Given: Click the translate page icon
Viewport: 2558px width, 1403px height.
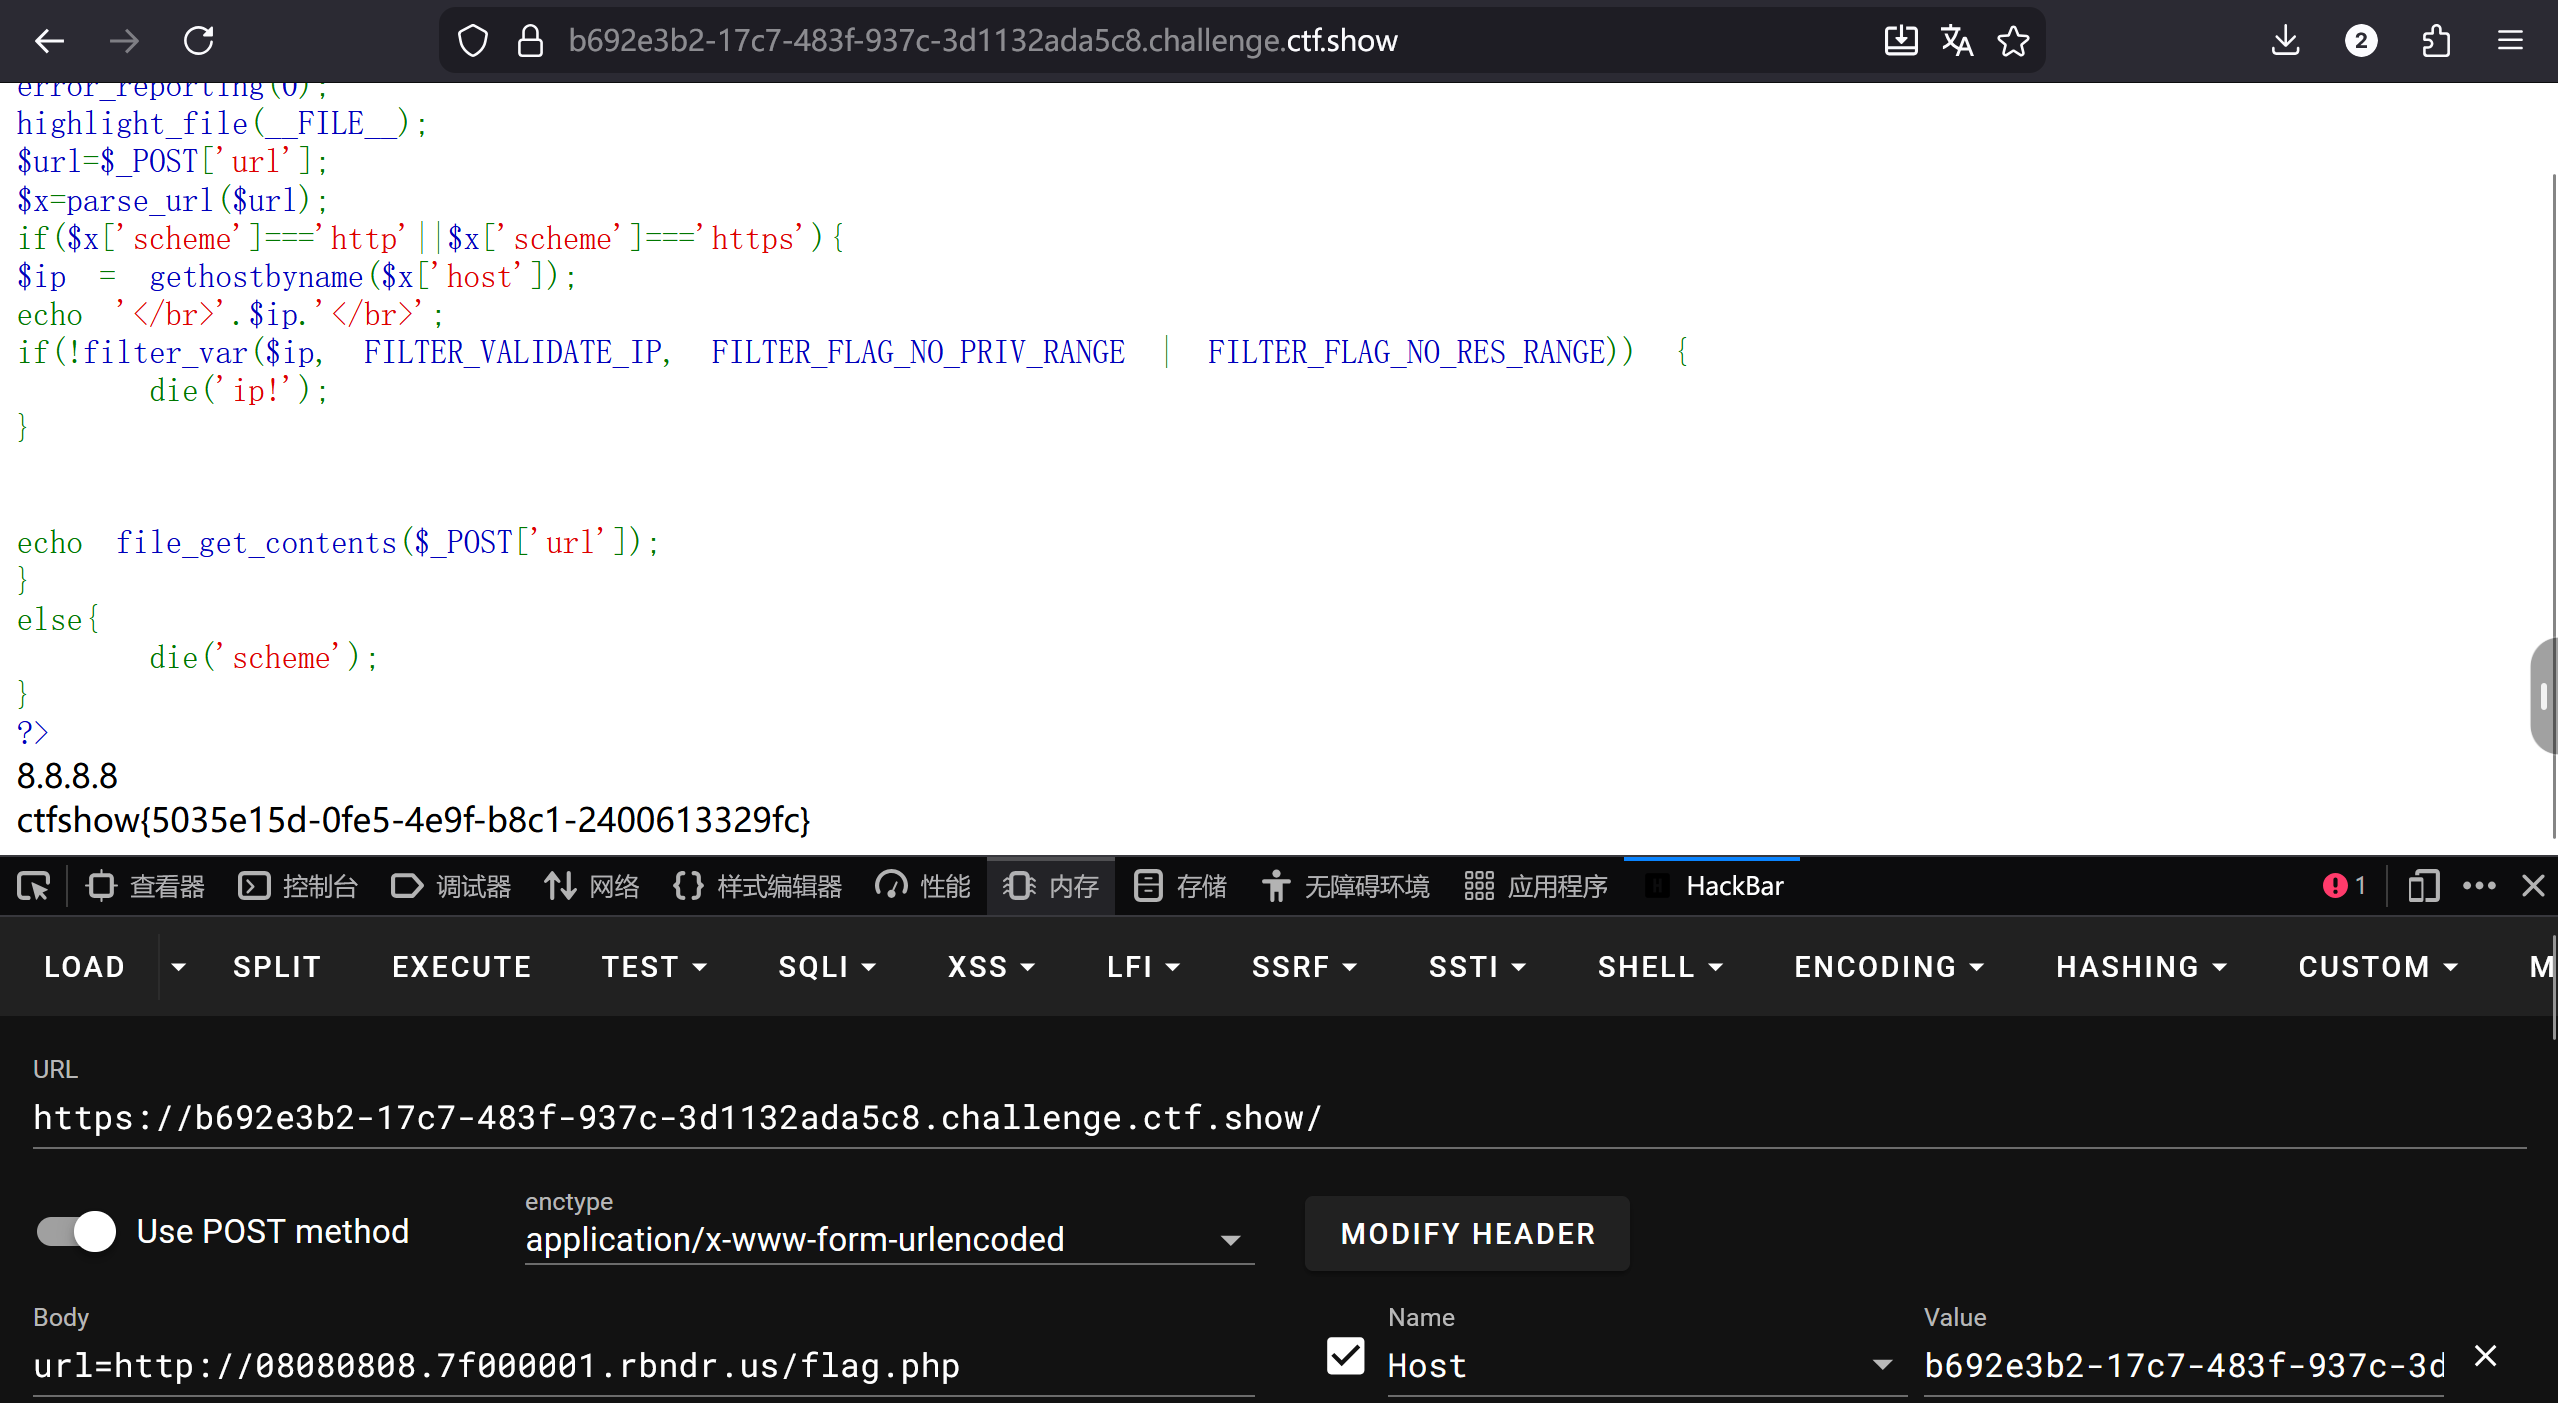Looking at the screenshot, I should tap(1956, 41).
